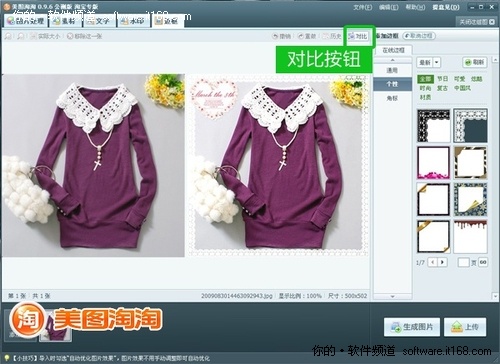This screenshot has width=500, height=364.
Task: Filter borders by 中国风 Chinese style
Action: click(x=462, y=88)
